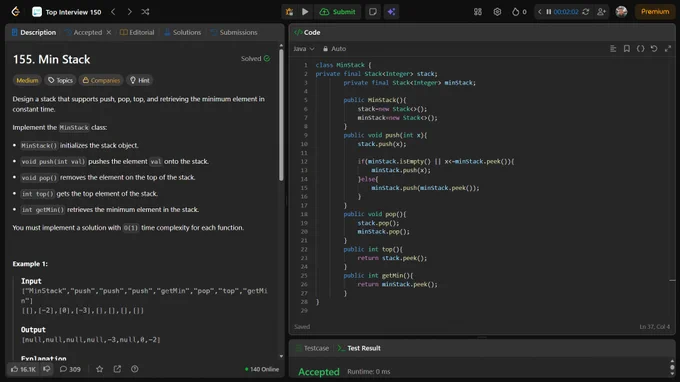Click the Code panel header
The height and width of the screenshot is (382, 680).
(x=307, y=33)
